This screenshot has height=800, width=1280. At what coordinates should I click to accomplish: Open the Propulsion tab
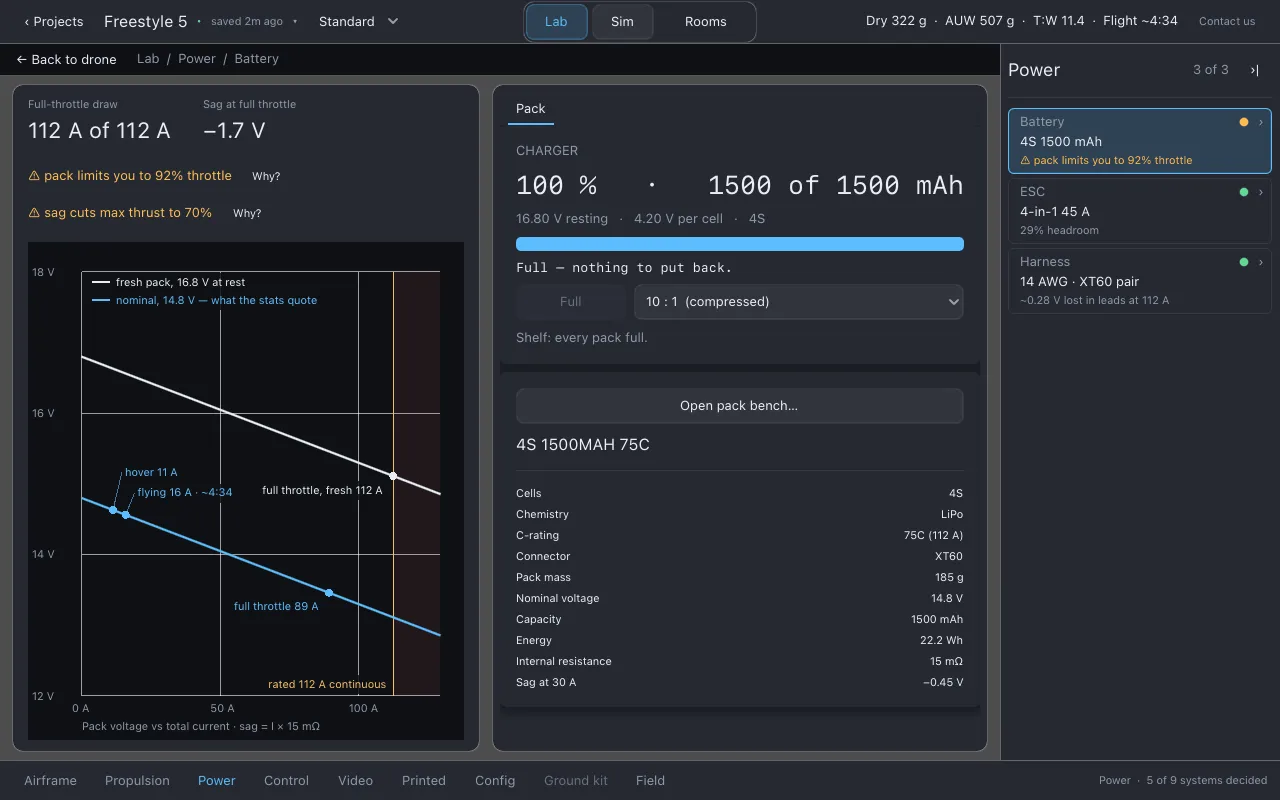(137, 781)
